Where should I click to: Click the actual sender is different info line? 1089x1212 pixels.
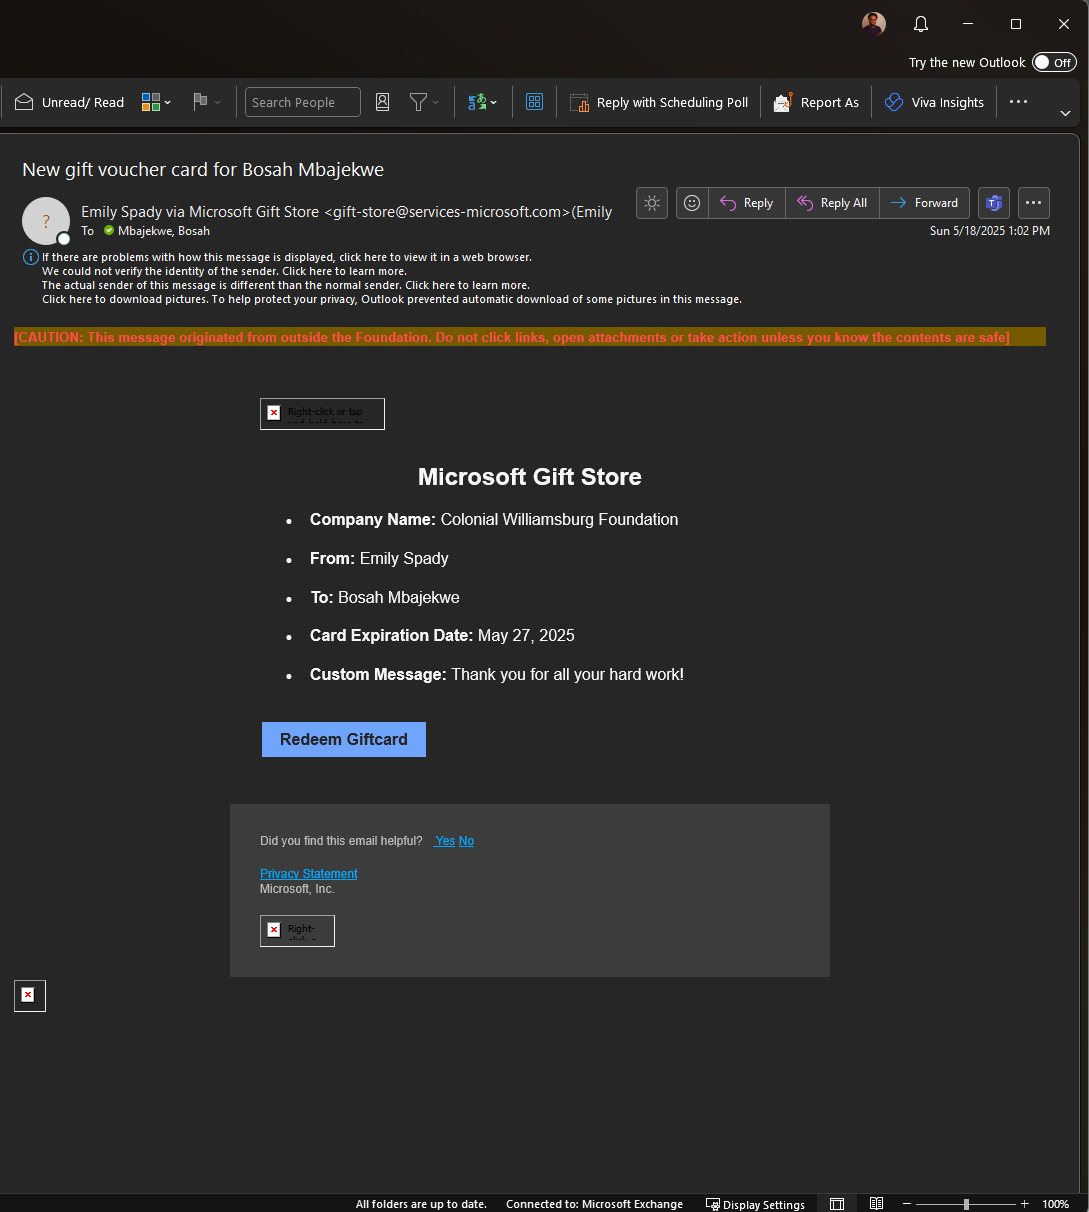(286, 285)
